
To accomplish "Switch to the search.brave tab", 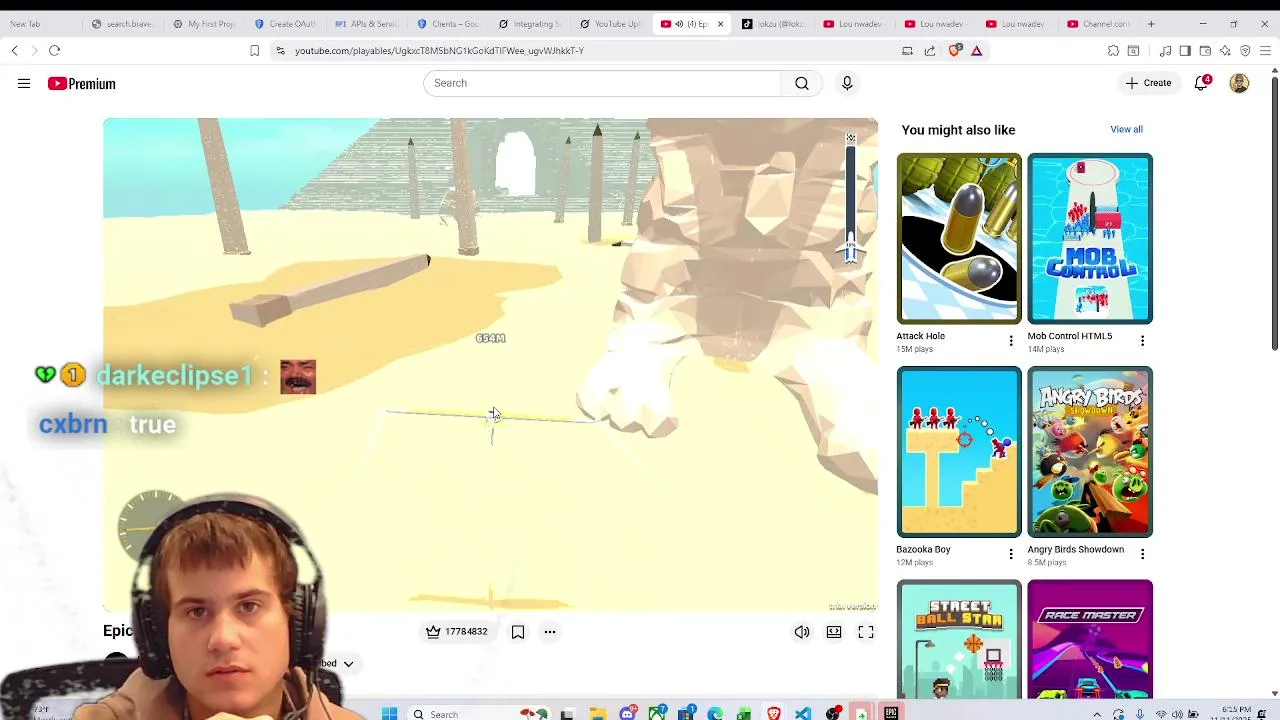I will click(121, 24).
